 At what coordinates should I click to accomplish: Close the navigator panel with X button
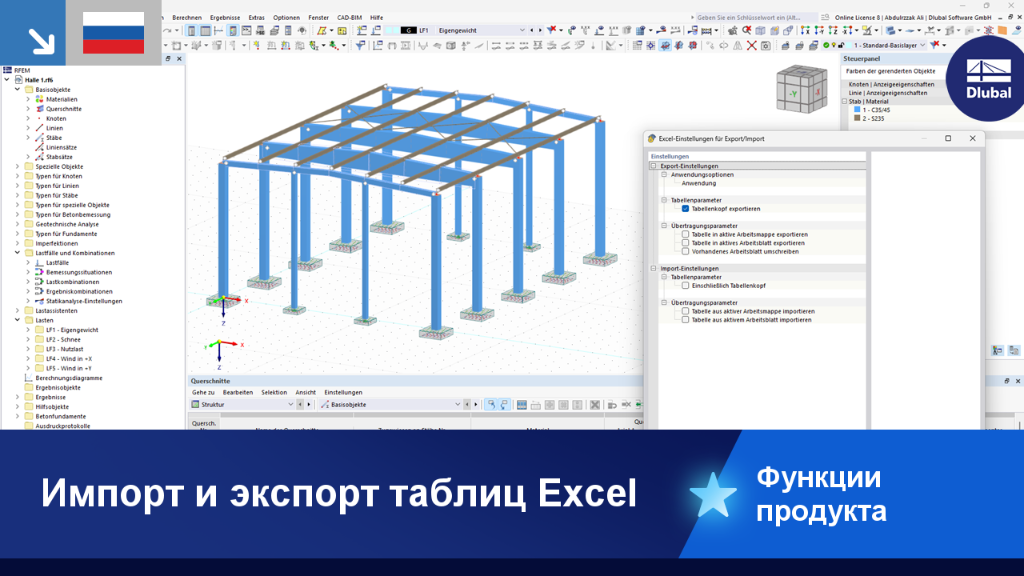(180, 59)
